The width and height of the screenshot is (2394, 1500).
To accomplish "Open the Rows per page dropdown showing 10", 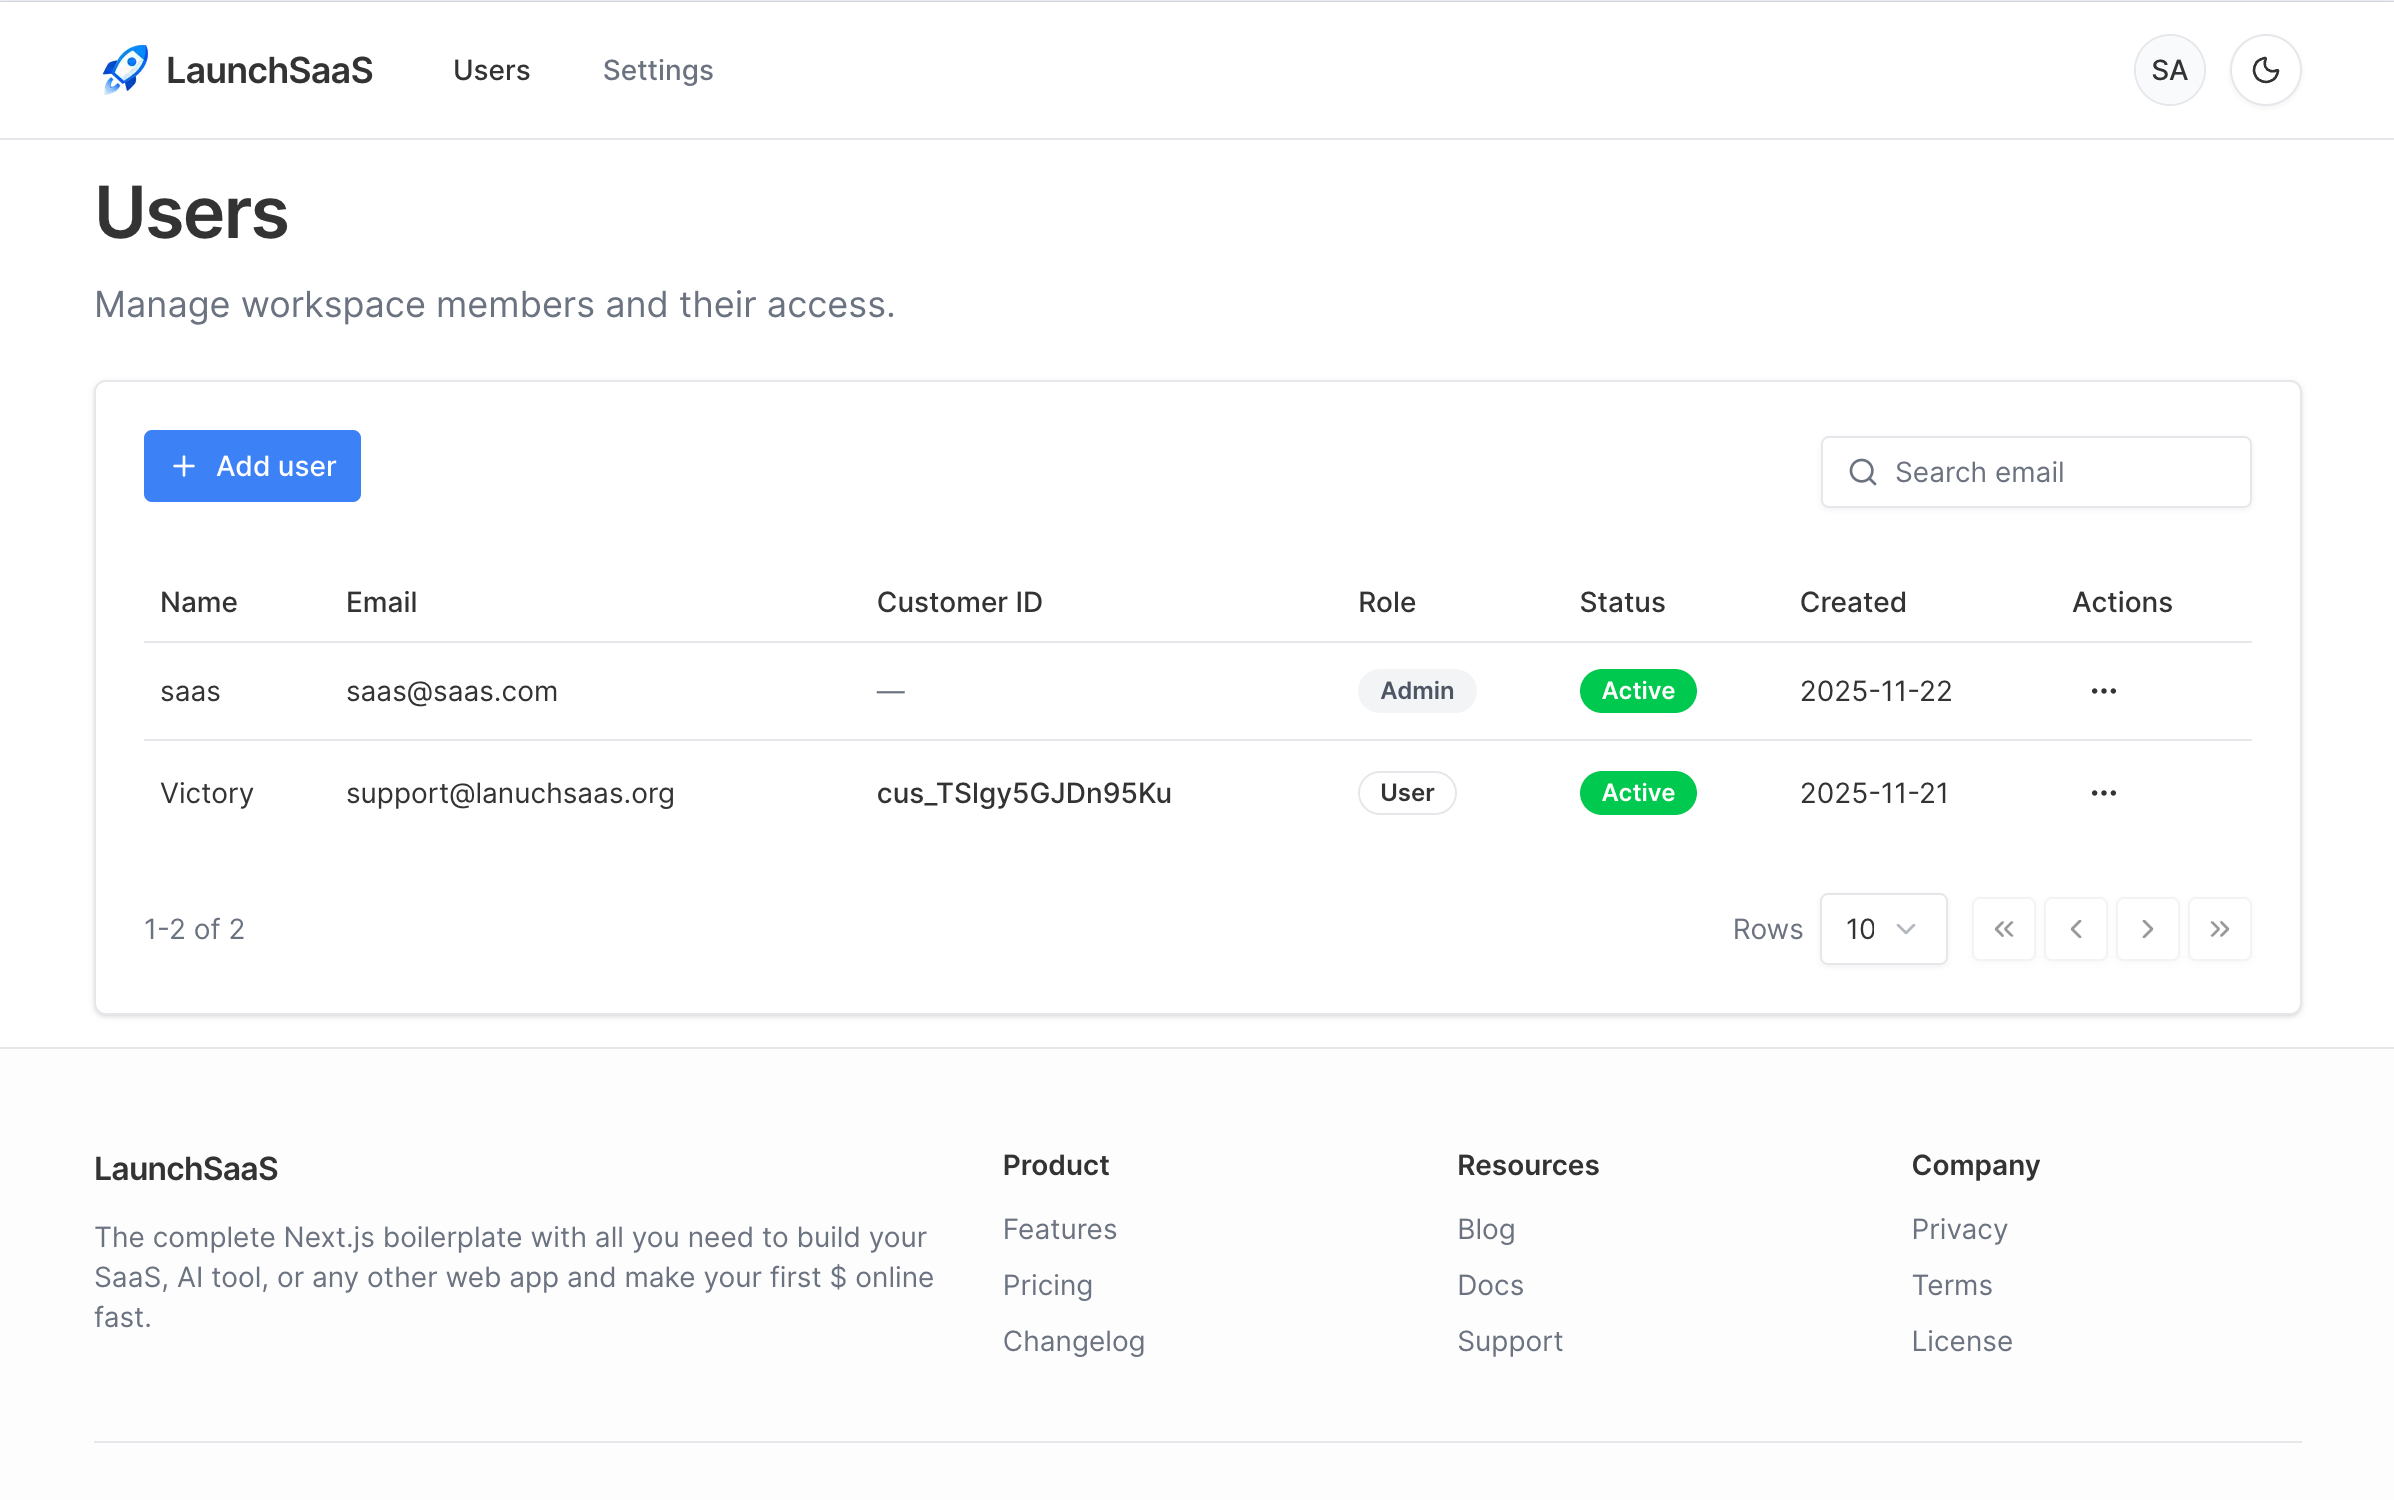I will pos(1882,928).
